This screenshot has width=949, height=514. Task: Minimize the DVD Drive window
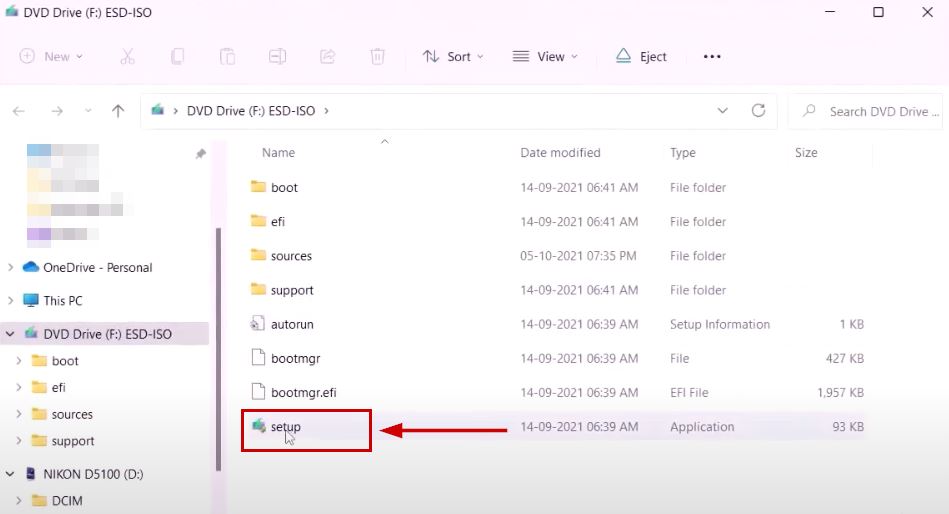click(830, 12)
